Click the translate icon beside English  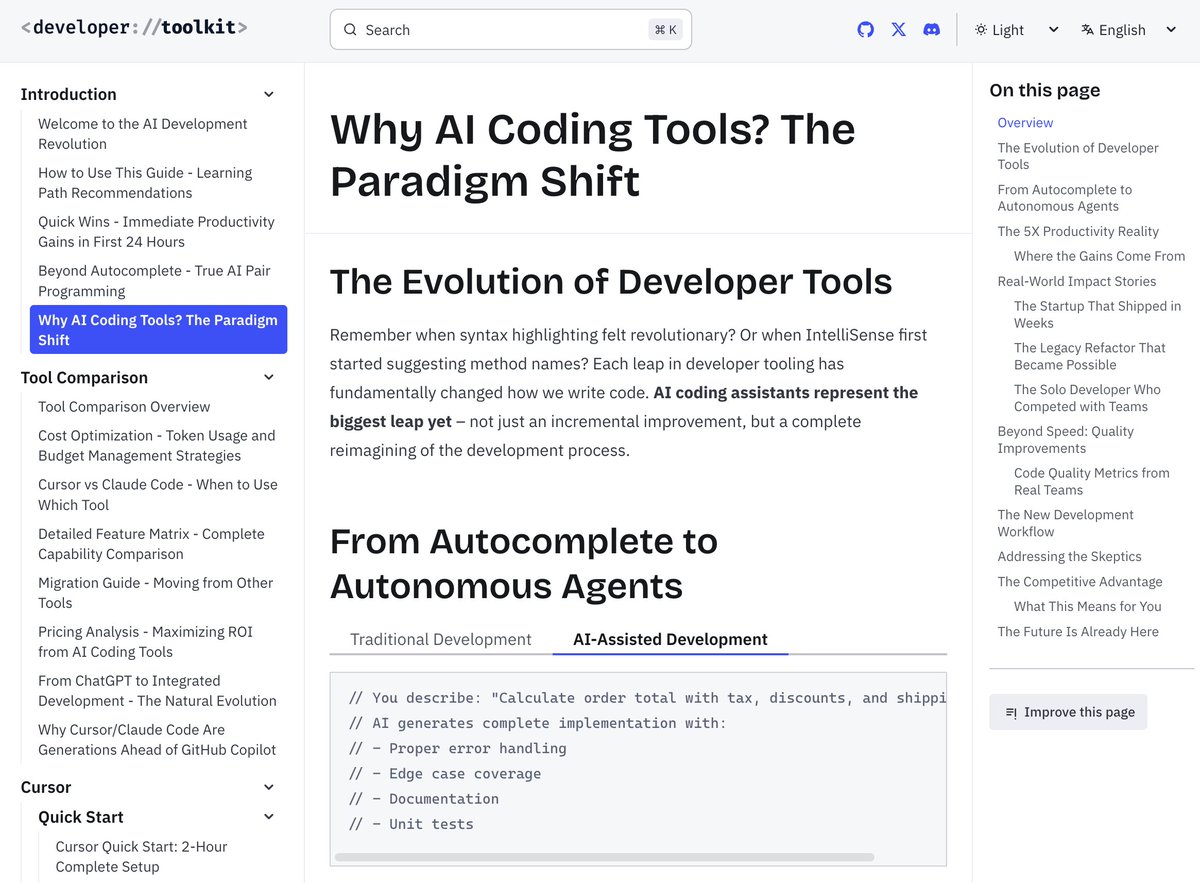(1087, 30)
